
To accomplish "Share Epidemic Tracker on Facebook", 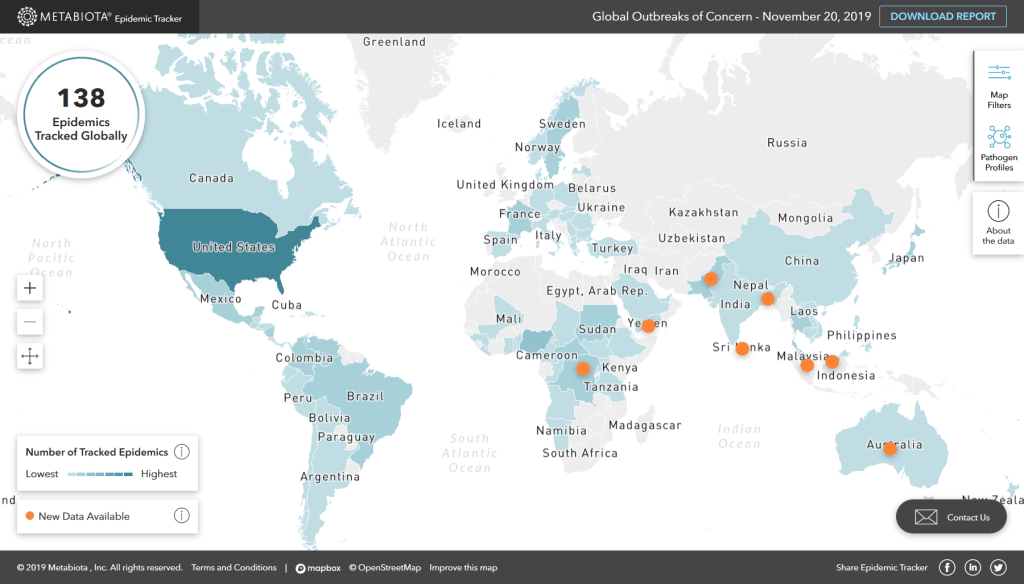I will 947,568.
